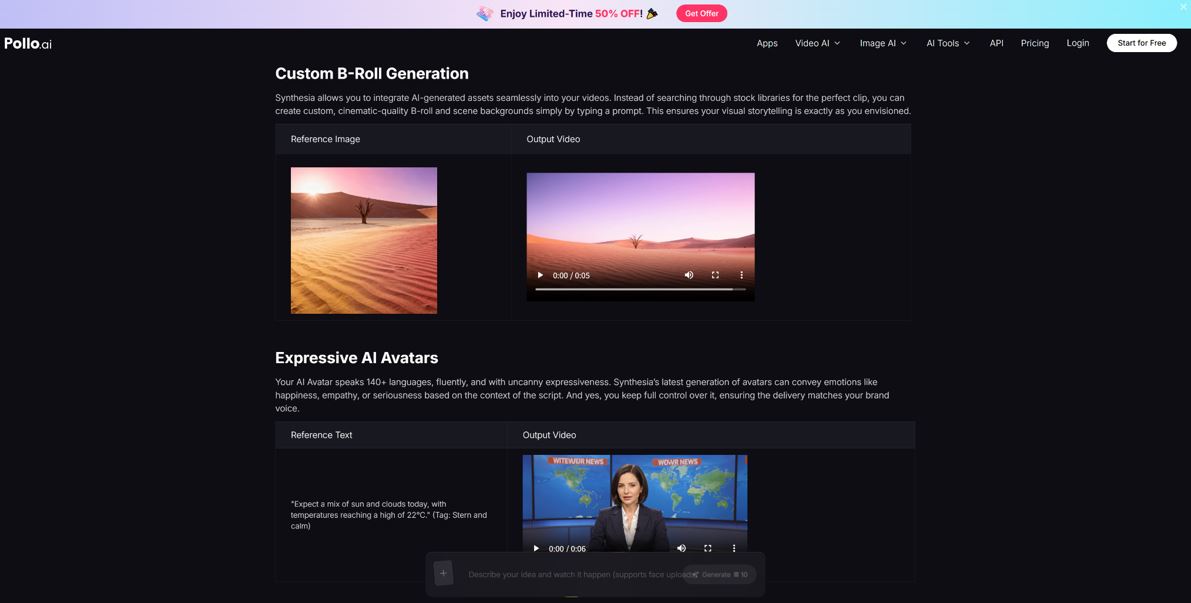Screen dimensions: 1191x603
Task: Click the Get Offer button
Action: [701, 13]
